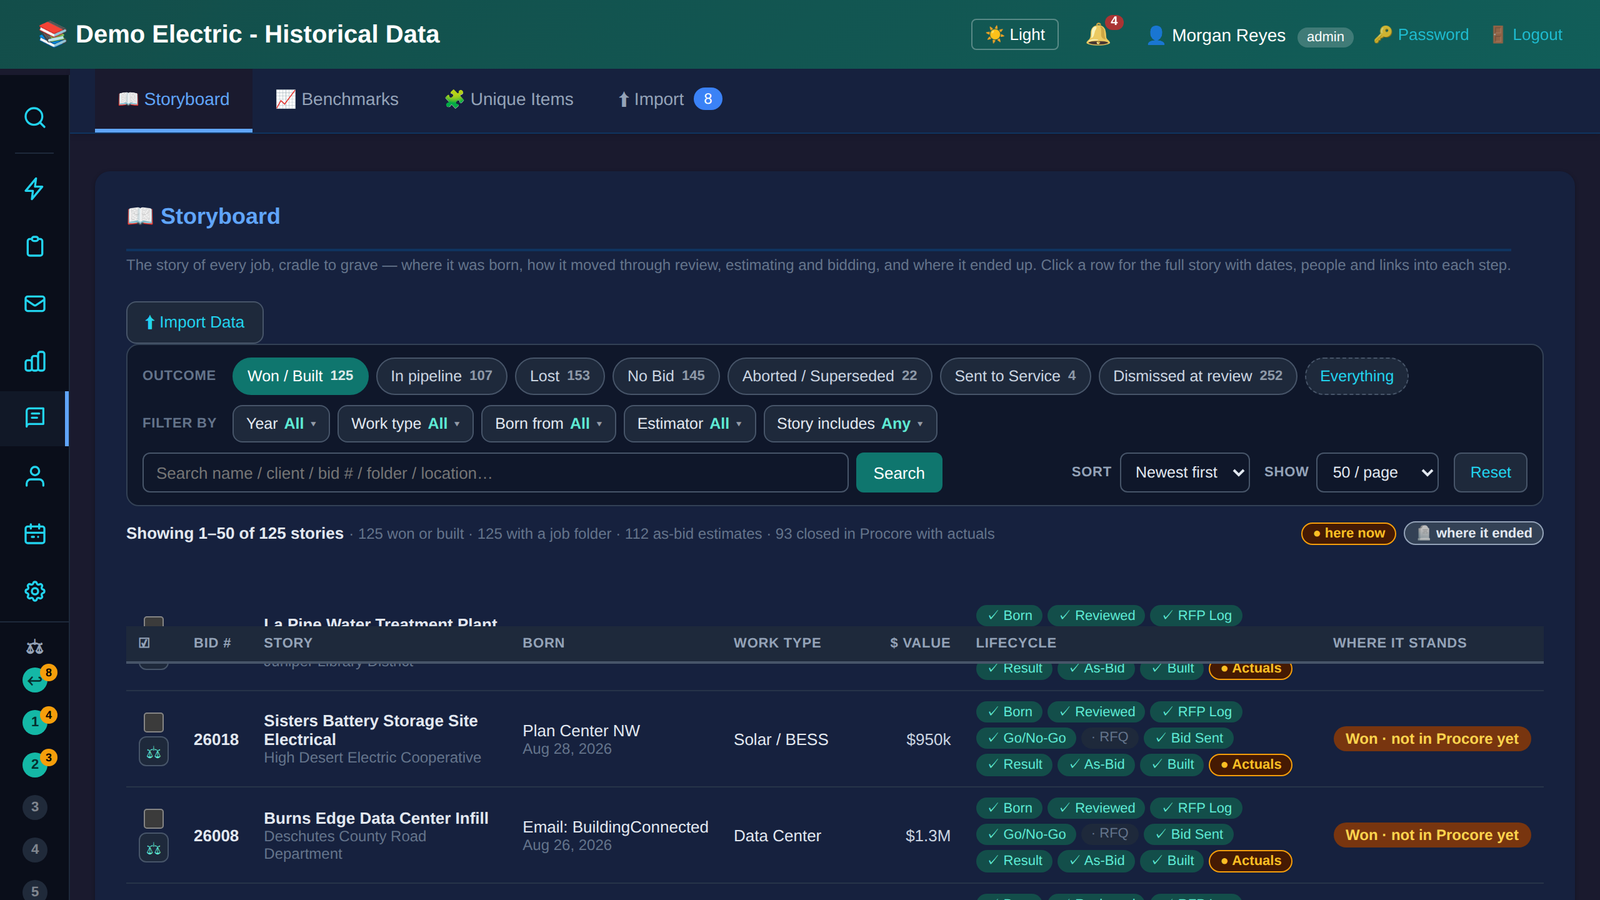Click the scales icon in sidebar

click(x=35, y=647)
